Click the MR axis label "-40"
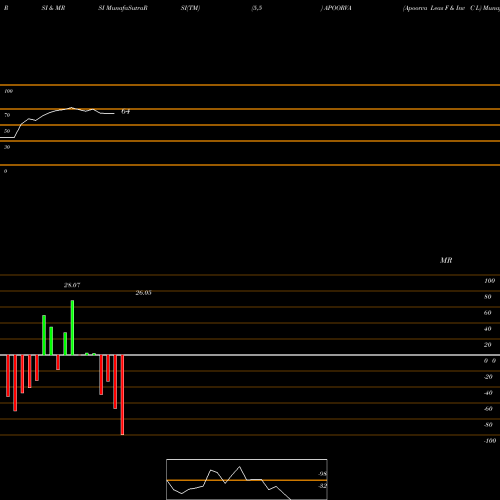 pos(488,393)
